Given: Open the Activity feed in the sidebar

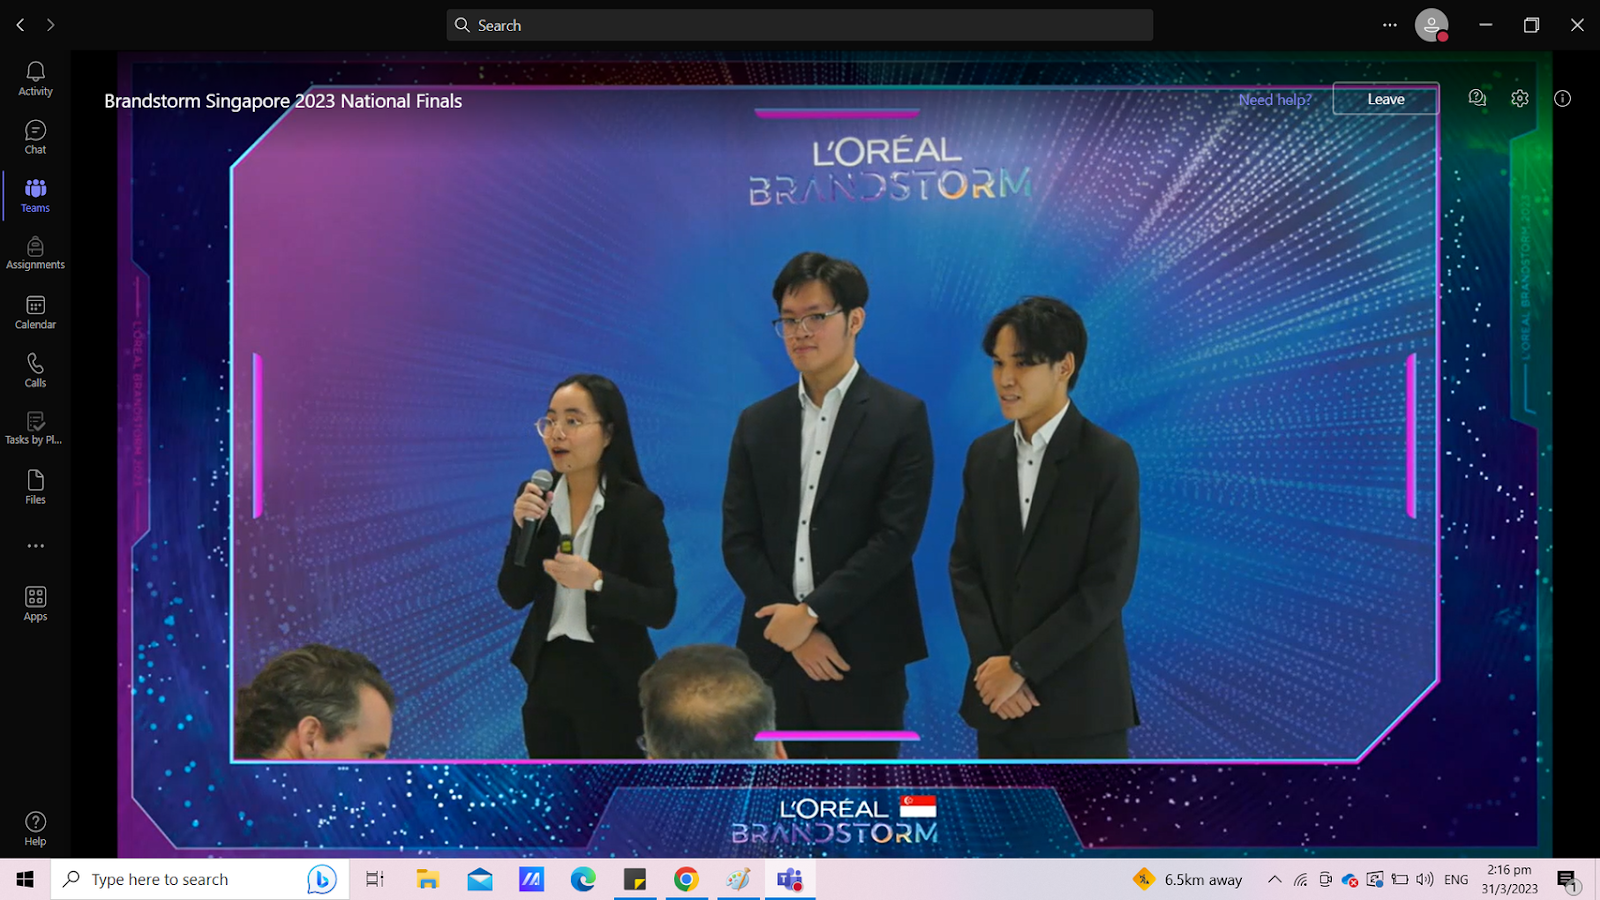Looking at the screenshot, I should point(35,78).
